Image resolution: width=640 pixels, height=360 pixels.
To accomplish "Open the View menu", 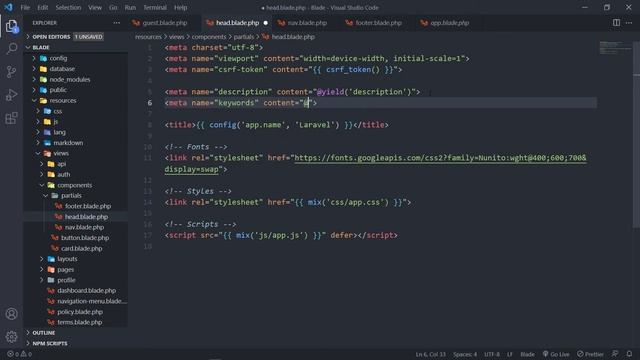I will (95, 7).
